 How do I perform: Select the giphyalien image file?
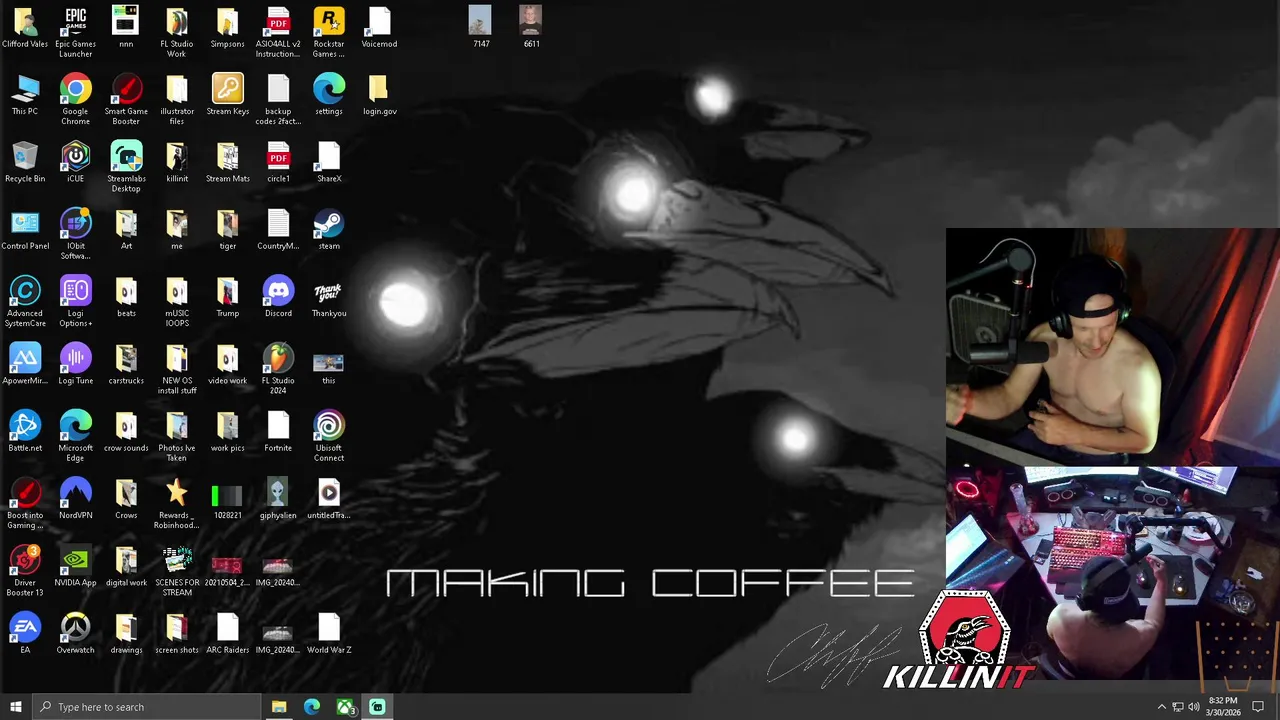(x=278, y=498)
